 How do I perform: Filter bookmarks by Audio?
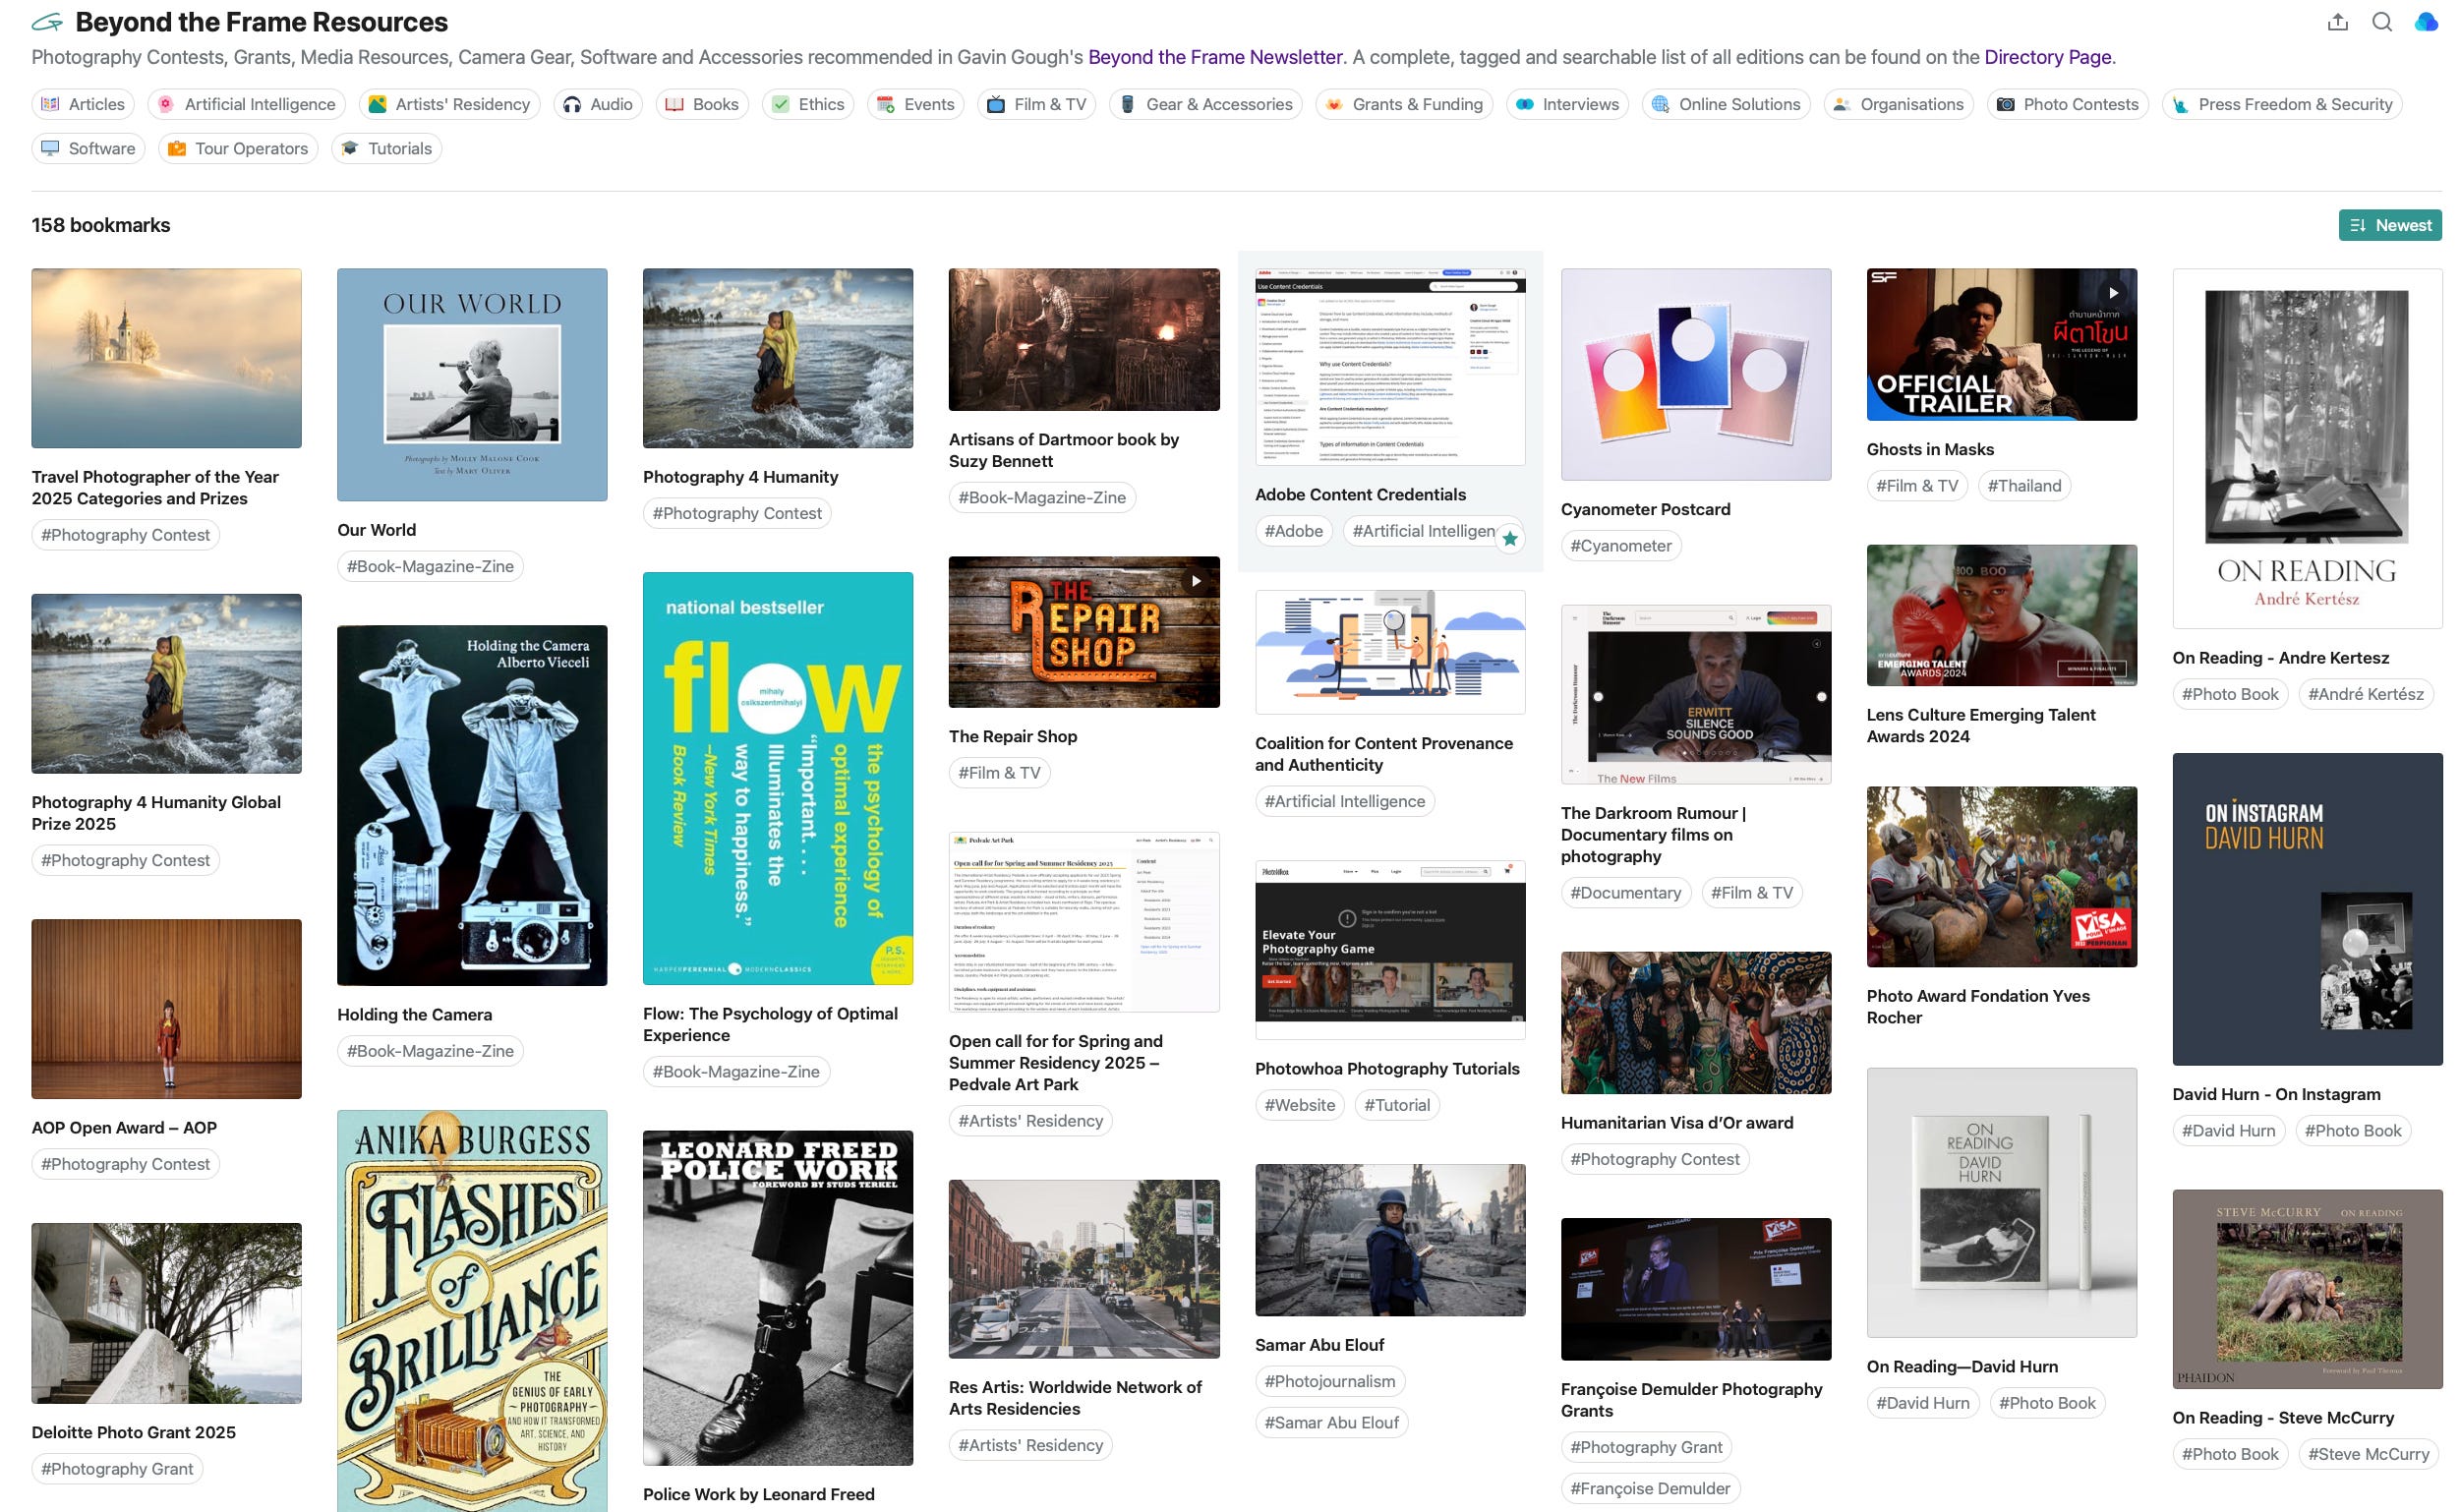point(598,104)
